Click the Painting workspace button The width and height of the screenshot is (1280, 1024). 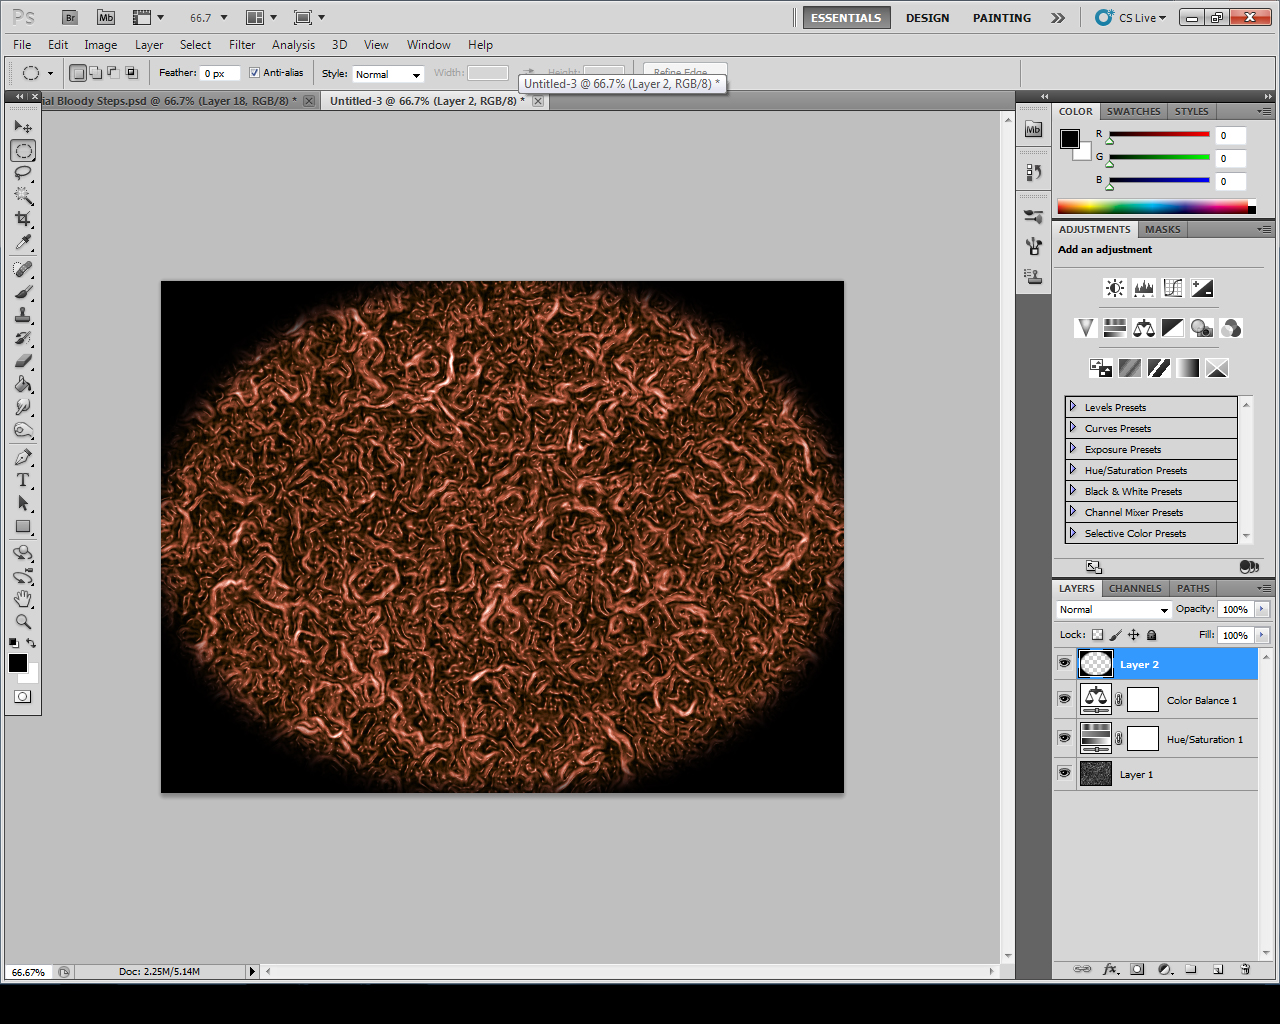pos(1001,18)
